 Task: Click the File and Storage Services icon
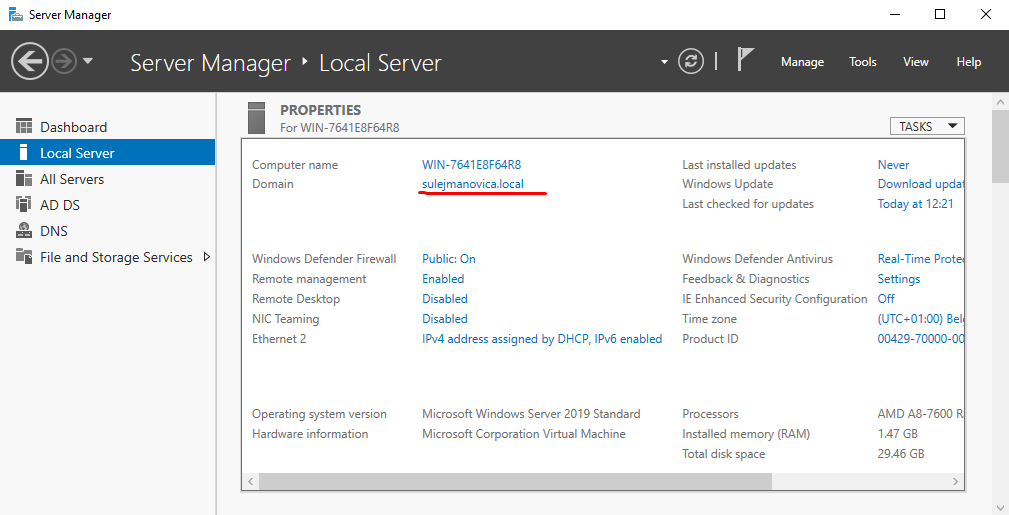coord(24,256)
